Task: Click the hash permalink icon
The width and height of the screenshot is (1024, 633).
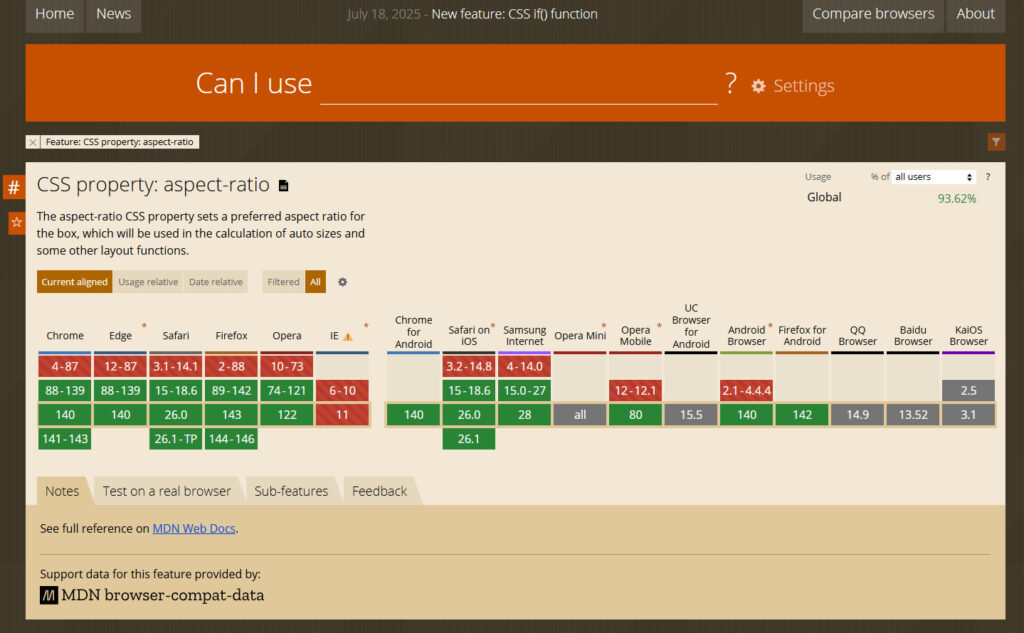Action: point(14,187)
